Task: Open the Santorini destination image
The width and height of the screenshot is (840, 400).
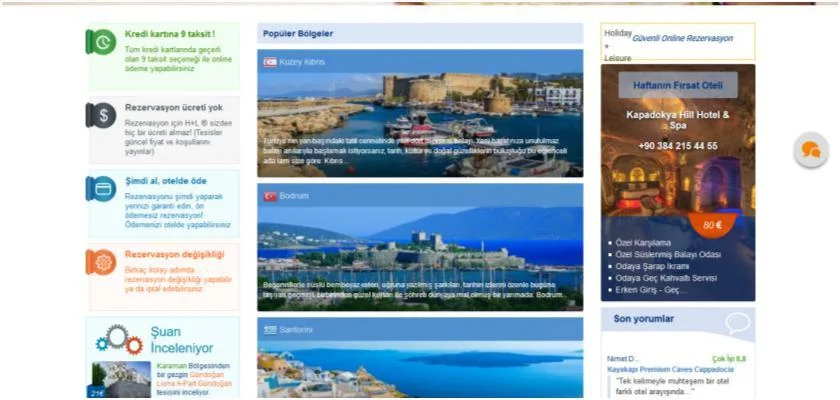Action: tap(420, 365)
